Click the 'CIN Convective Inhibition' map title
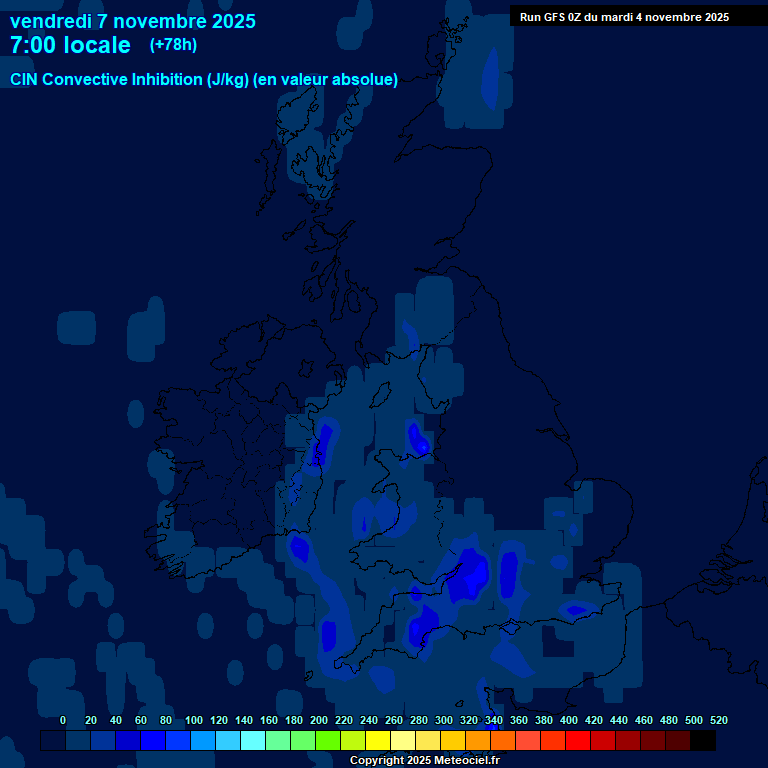 (204, 80)
